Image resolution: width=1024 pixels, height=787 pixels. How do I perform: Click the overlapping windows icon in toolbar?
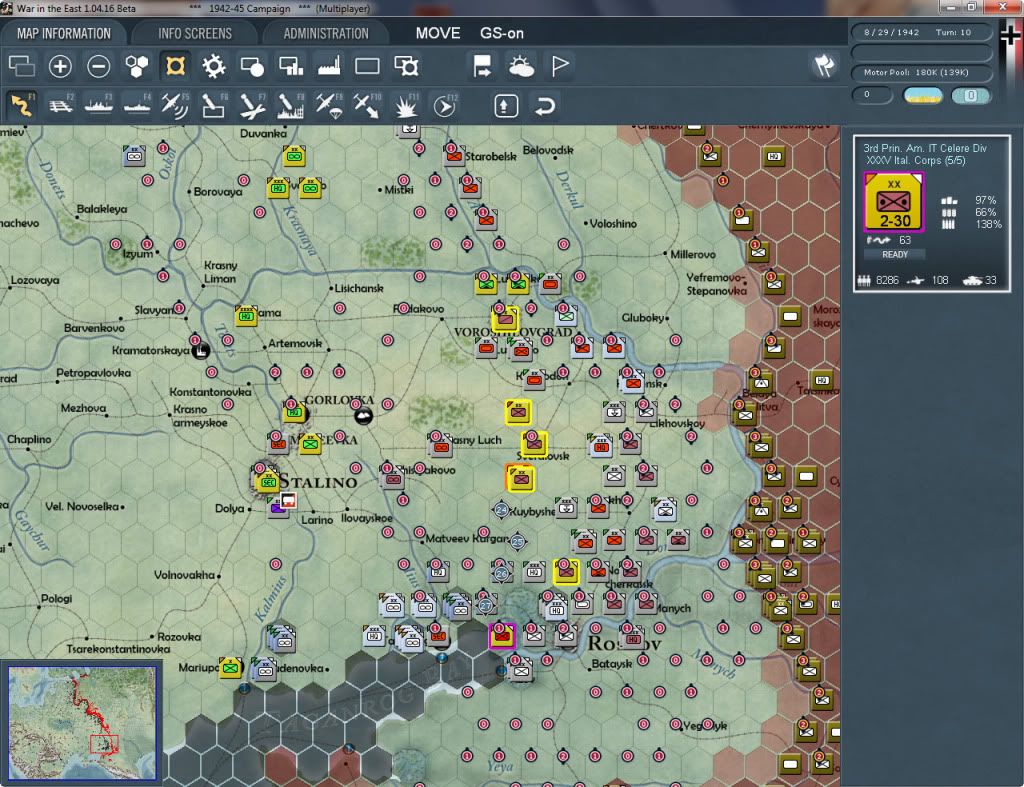click(22, 66)
